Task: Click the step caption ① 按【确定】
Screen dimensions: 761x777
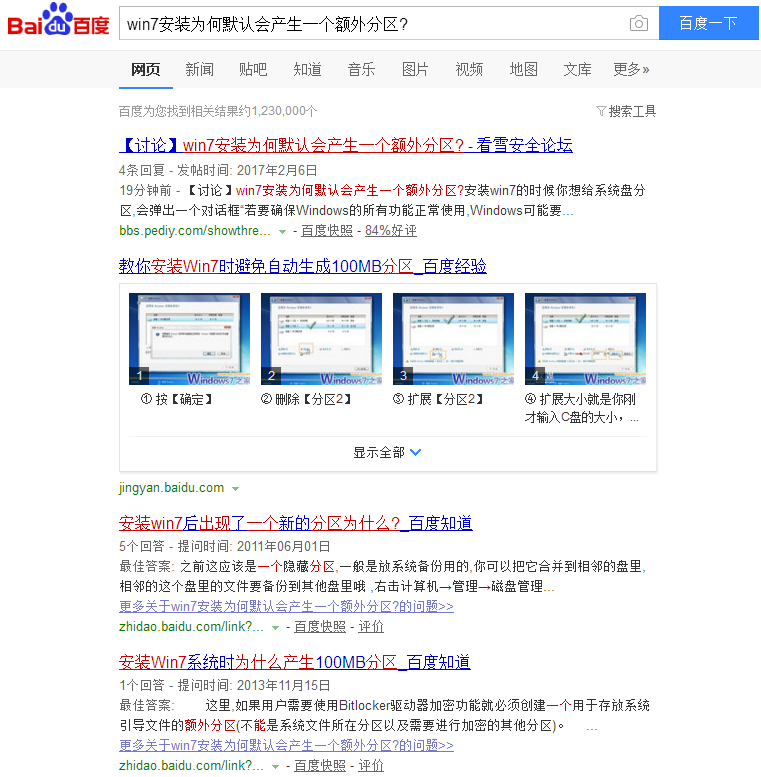Action: 177,399
